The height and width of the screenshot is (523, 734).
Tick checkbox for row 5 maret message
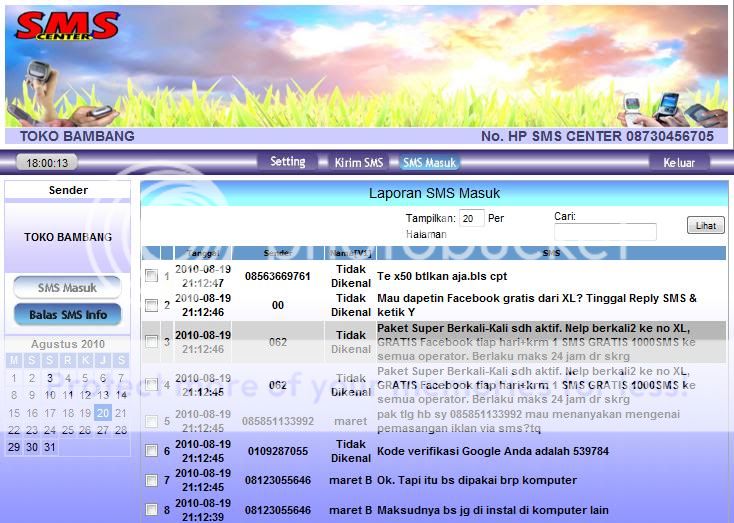click(151, 421)
